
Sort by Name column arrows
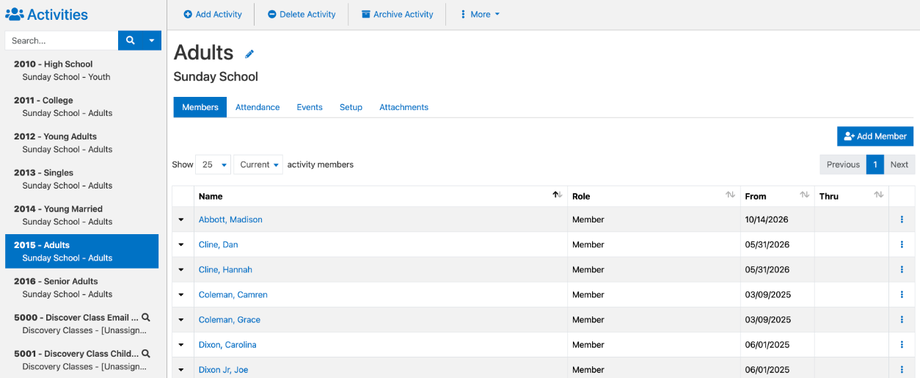[557, 195]
